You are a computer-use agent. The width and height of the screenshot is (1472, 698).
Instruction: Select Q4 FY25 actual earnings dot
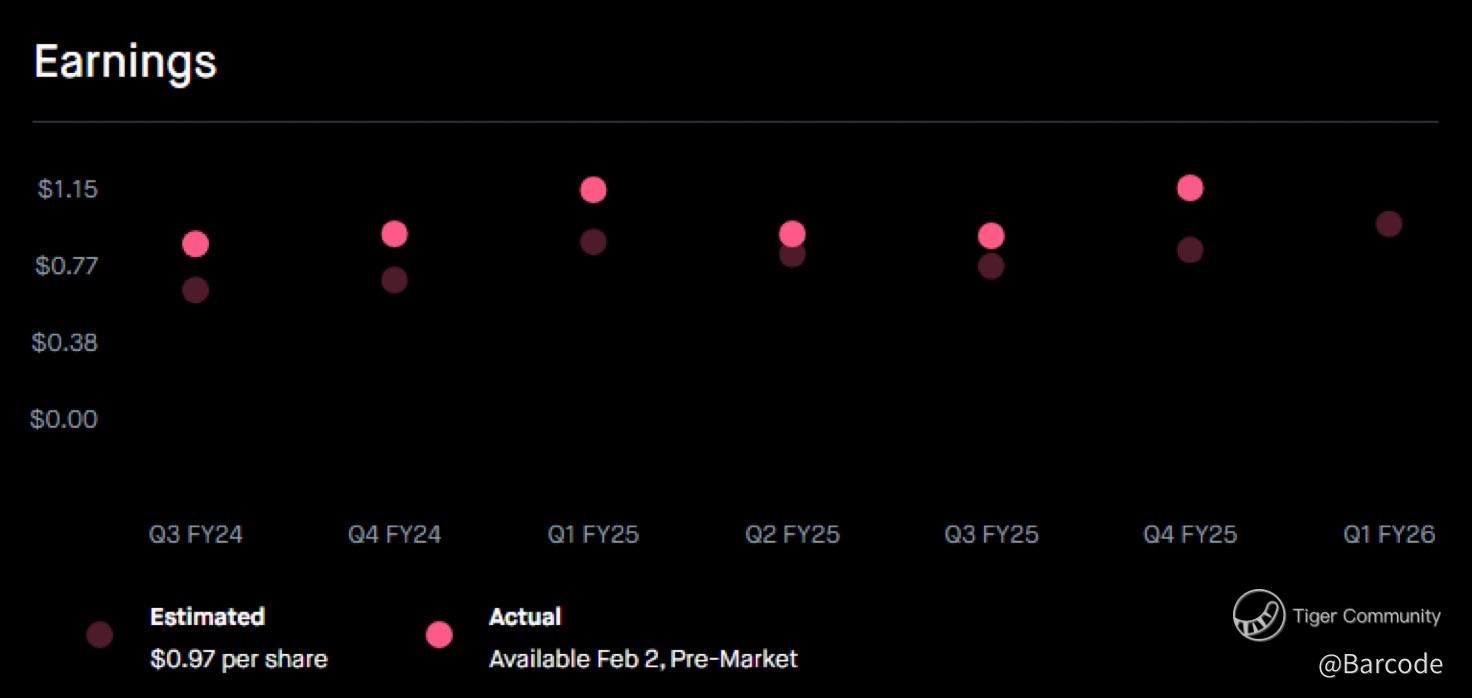click(x=1190, y=187)
